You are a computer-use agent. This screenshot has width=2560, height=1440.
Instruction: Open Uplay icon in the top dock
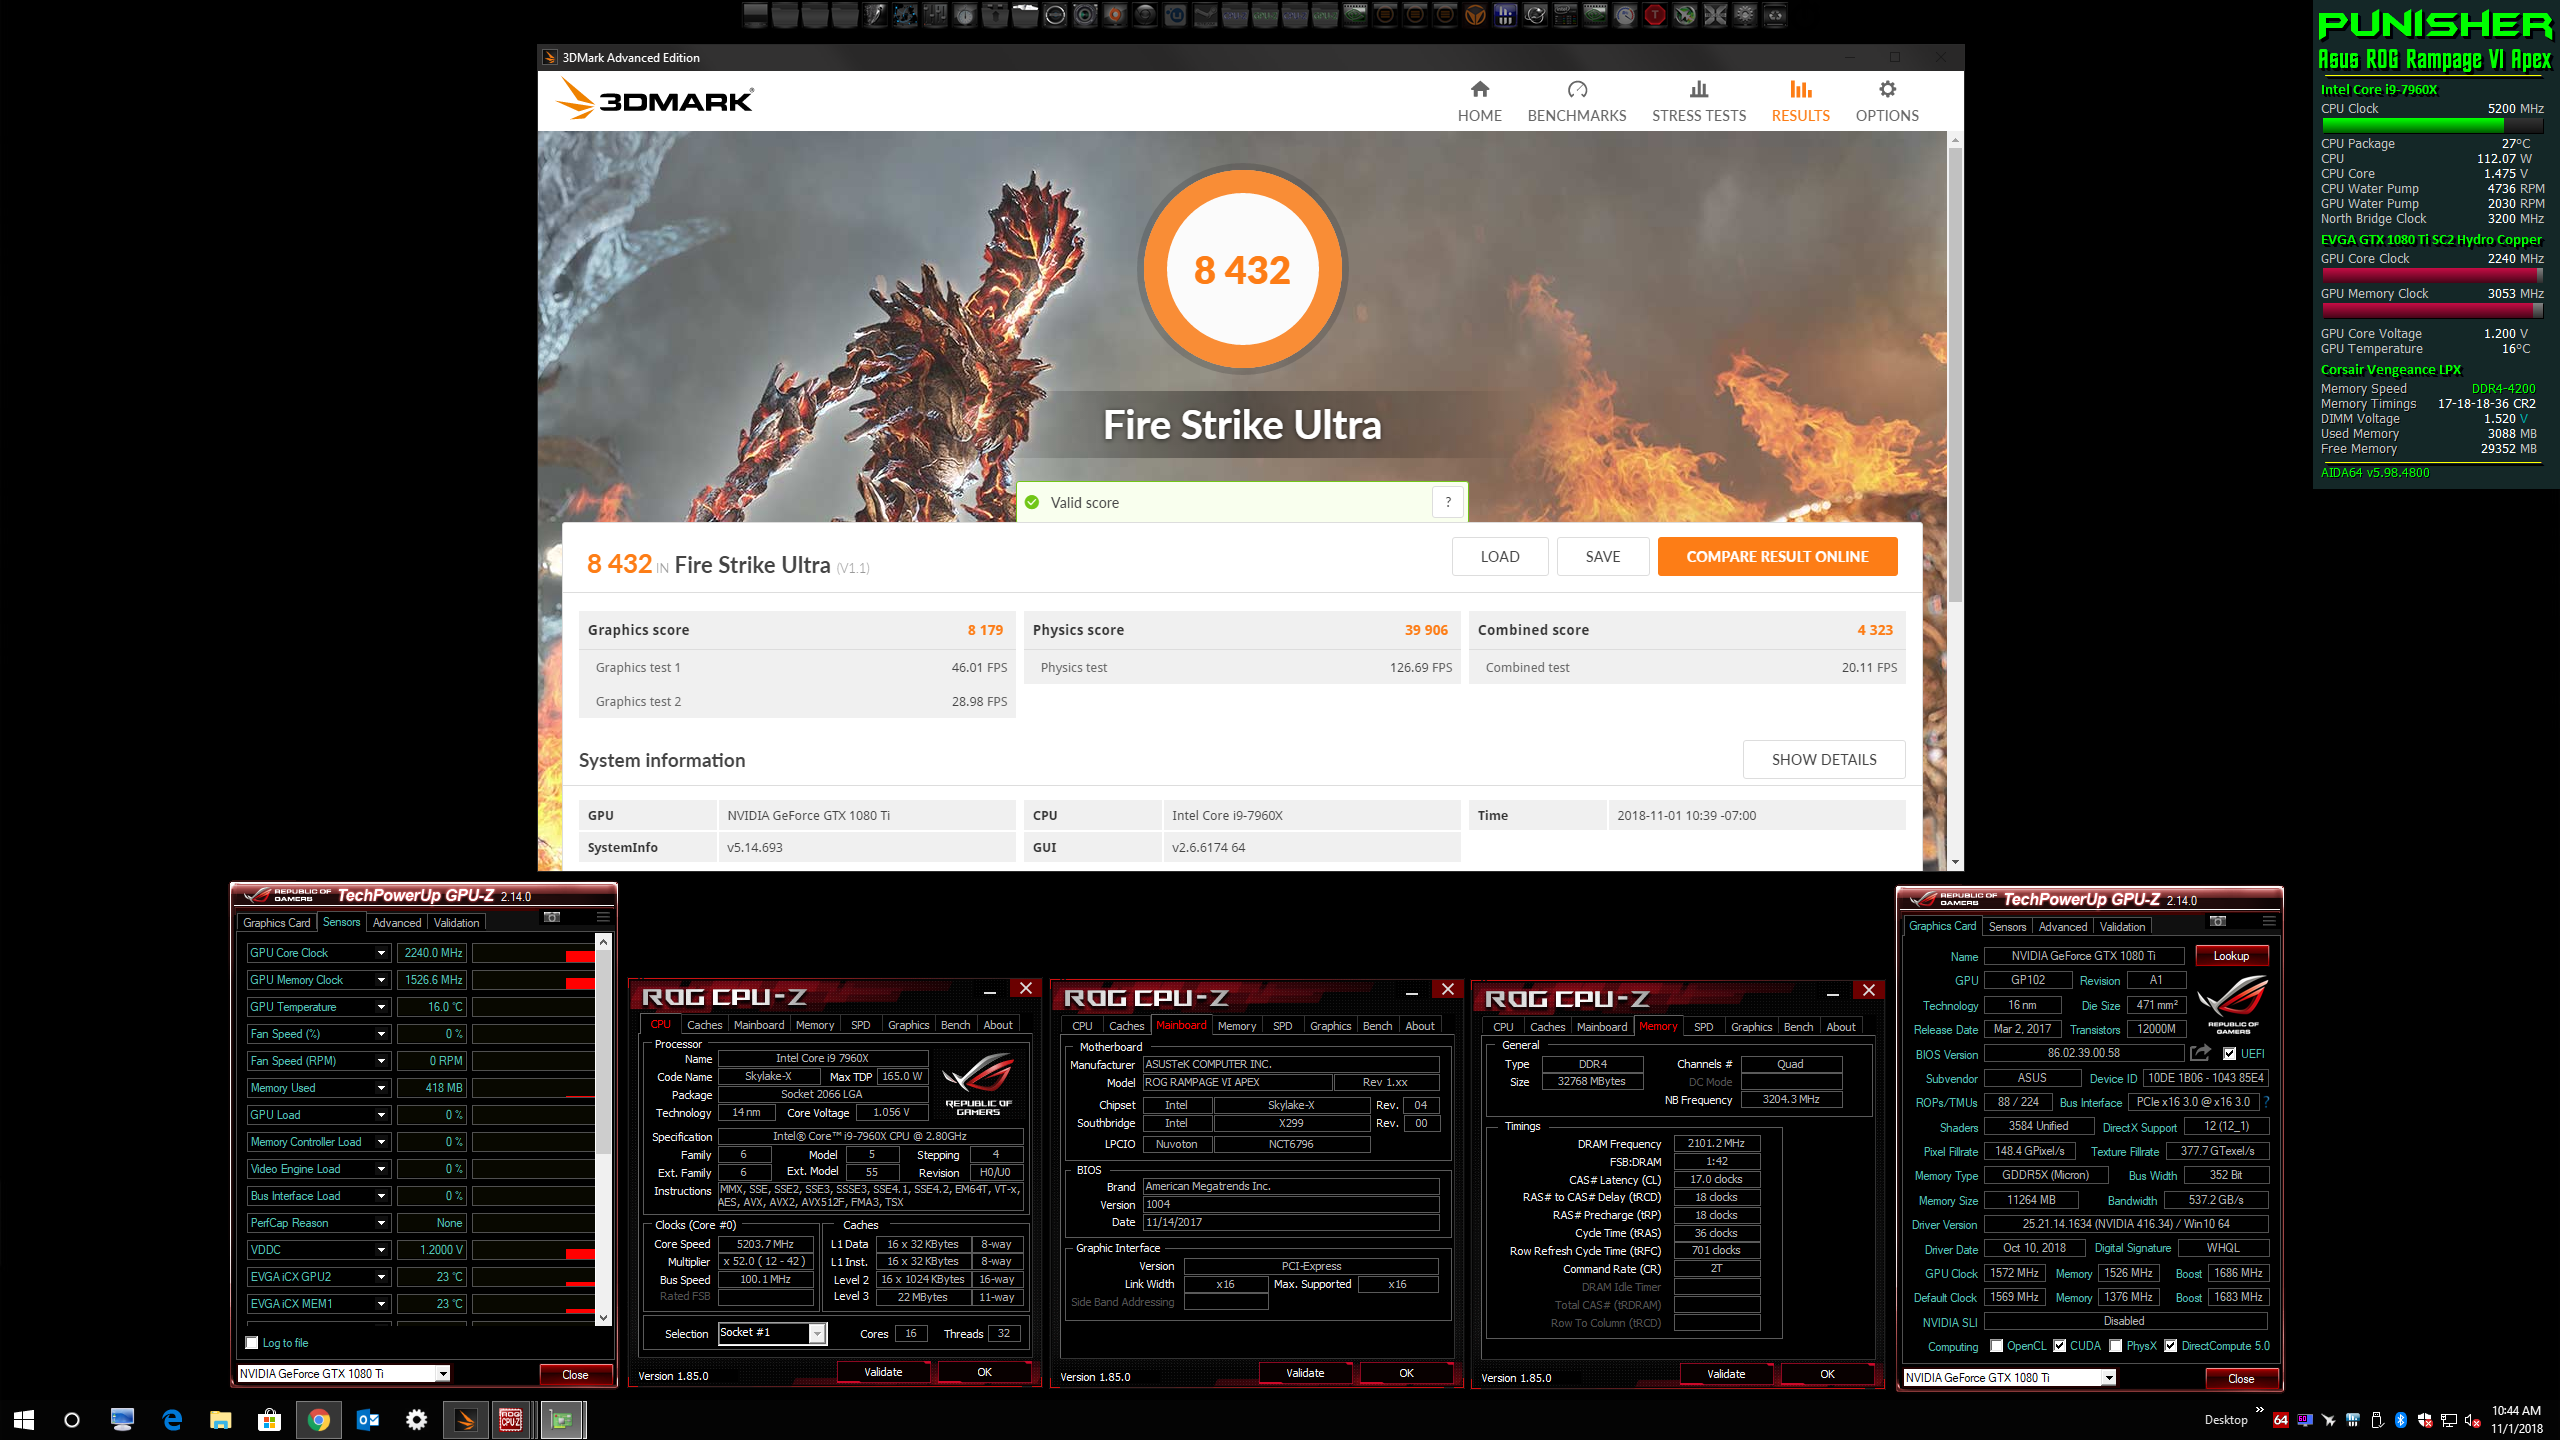[1175, 15]
